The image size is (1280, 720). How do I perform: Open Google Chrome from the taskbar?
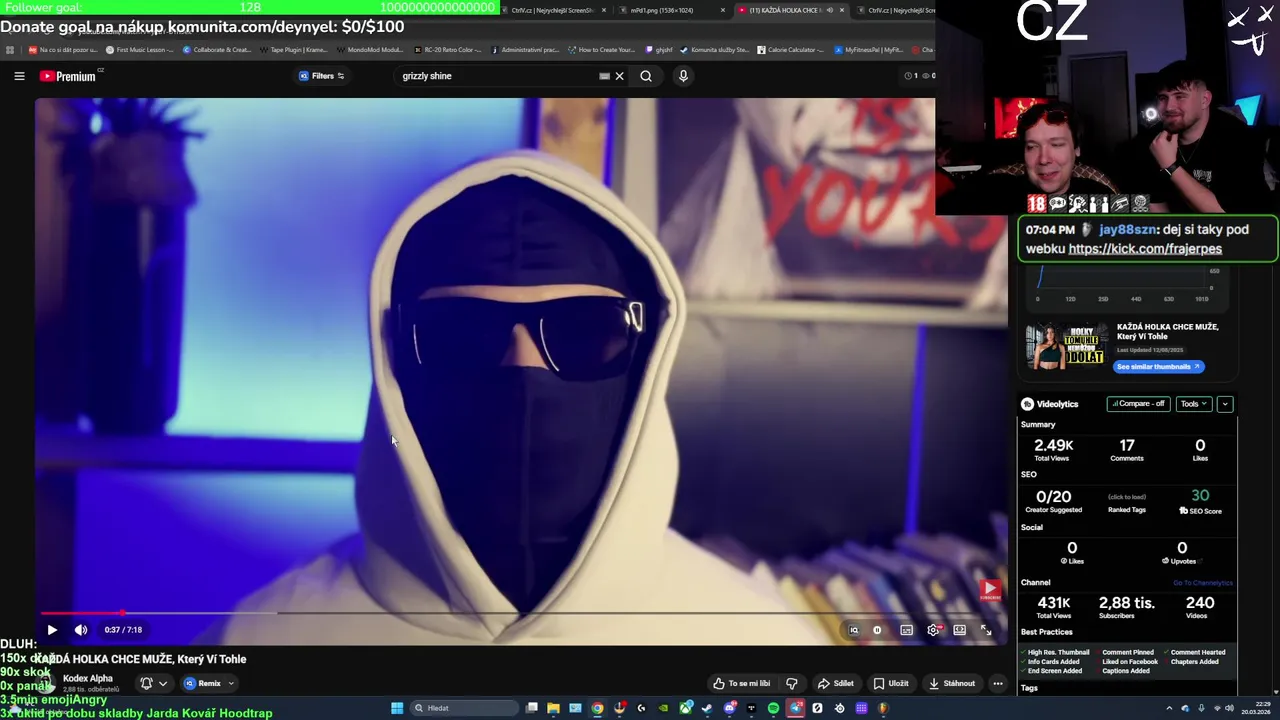click(x=597, y=708)
